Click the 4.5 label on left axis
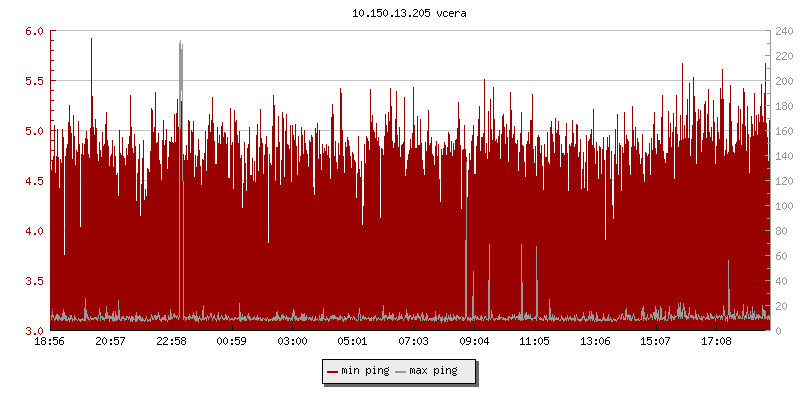This screenshot has width=800, height=400. click(34, 181)
